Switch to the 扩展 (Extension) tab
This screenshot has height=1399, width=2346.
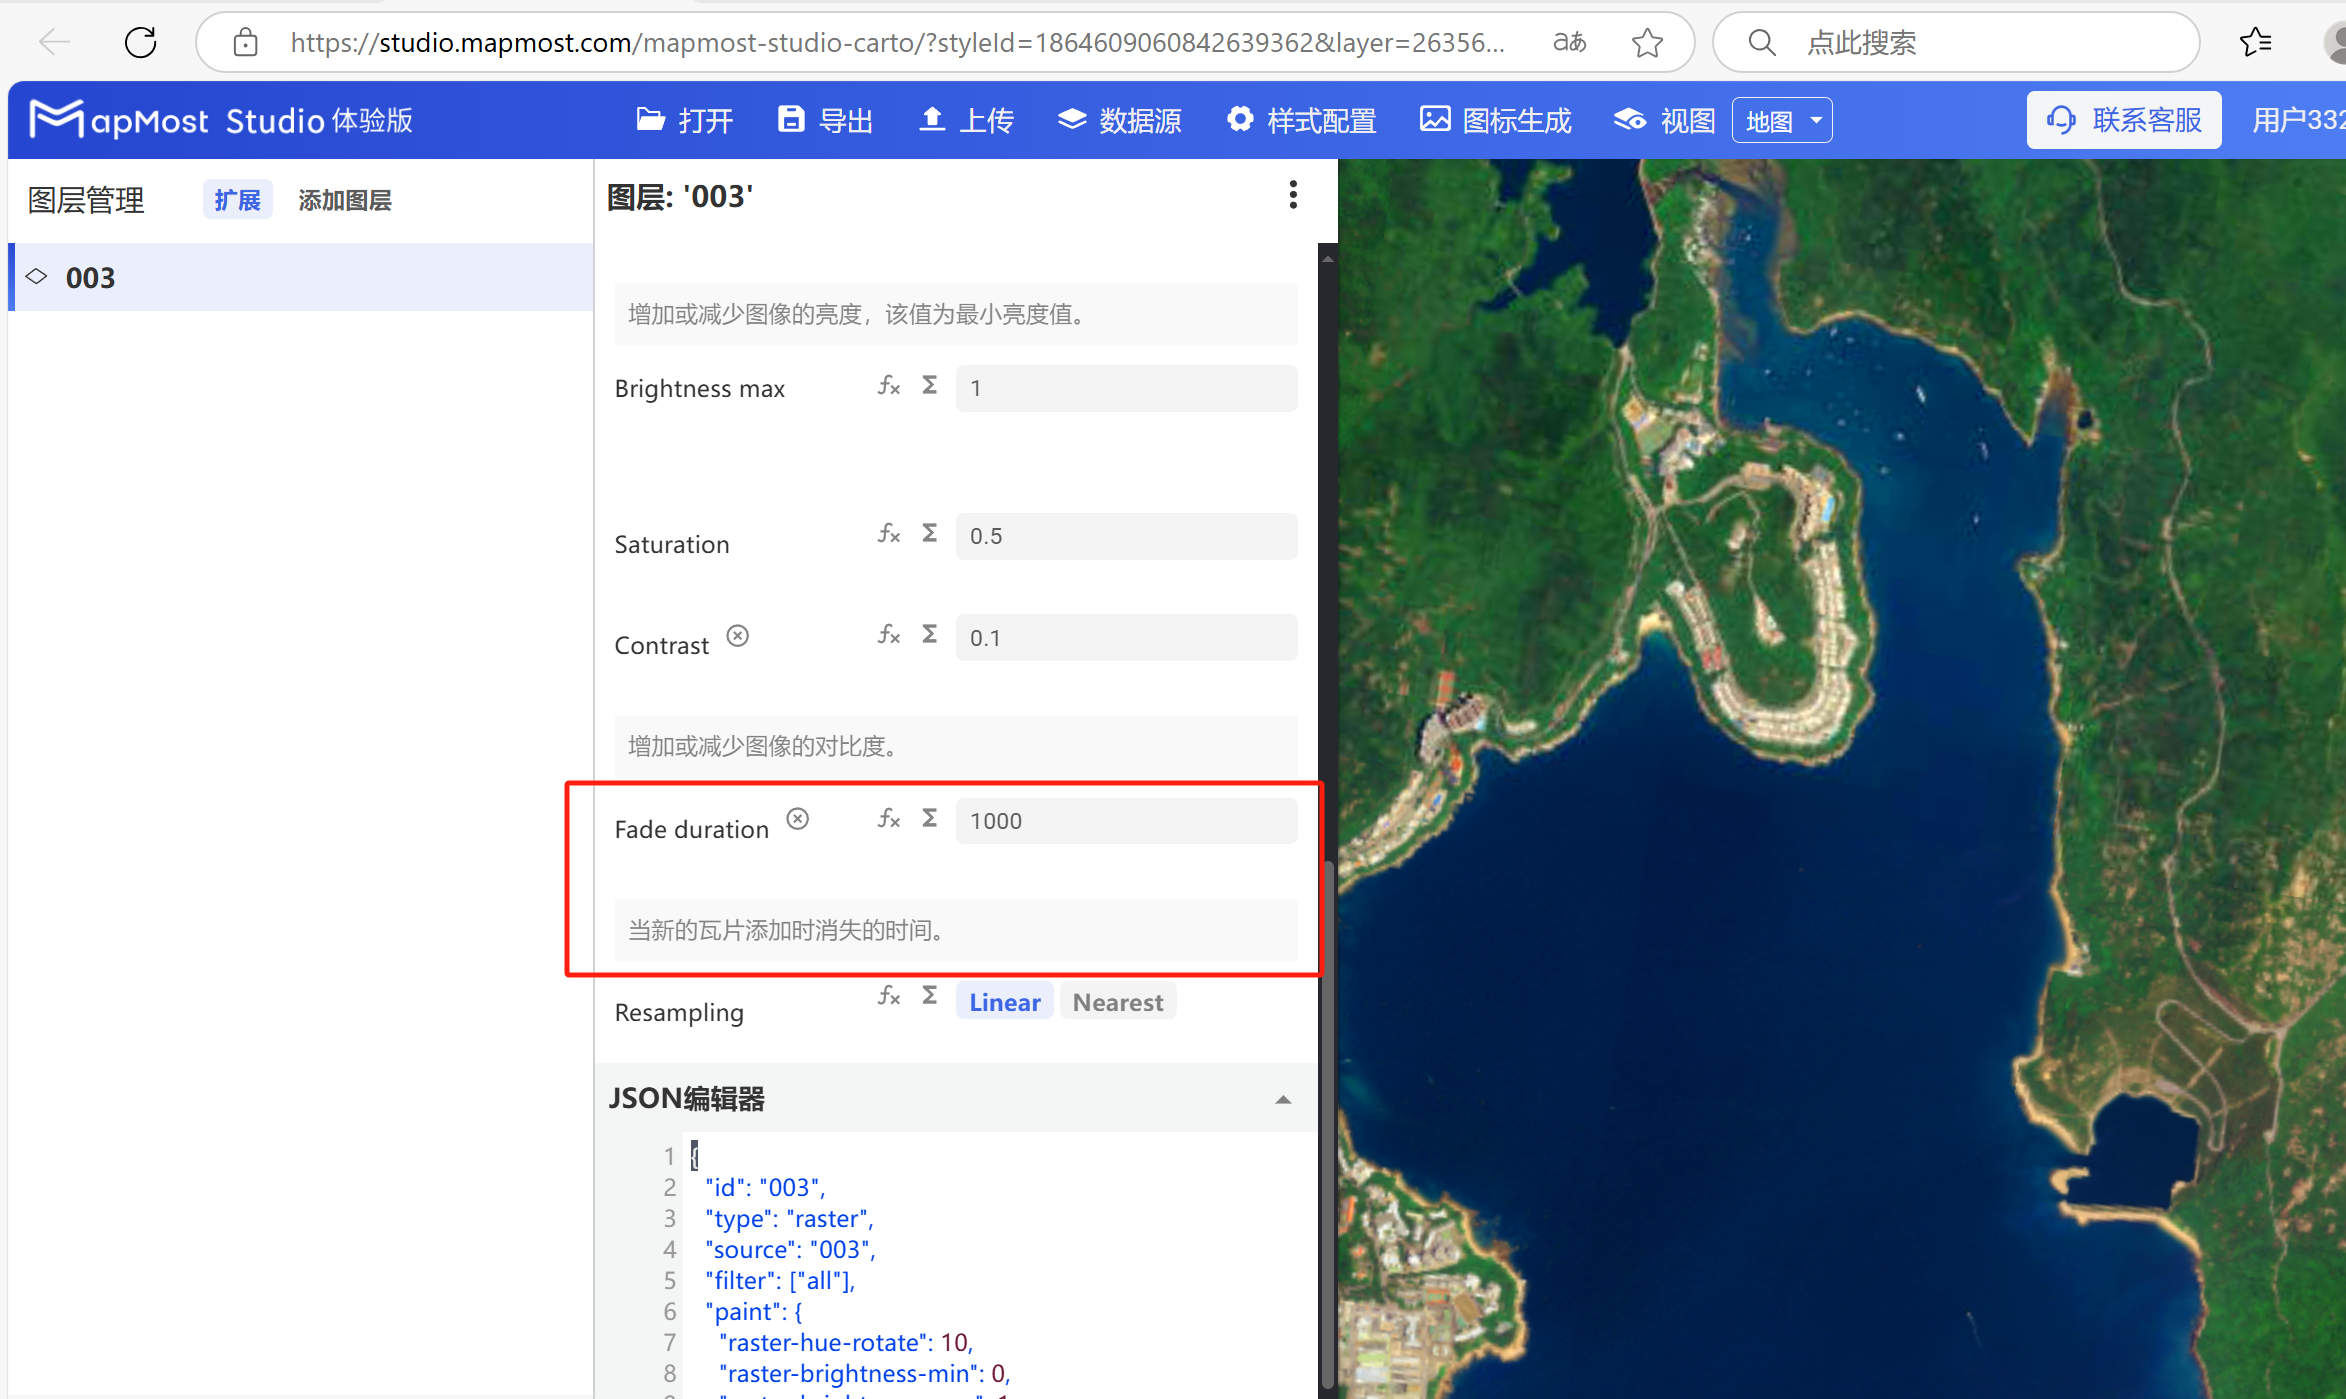(237, 199)
